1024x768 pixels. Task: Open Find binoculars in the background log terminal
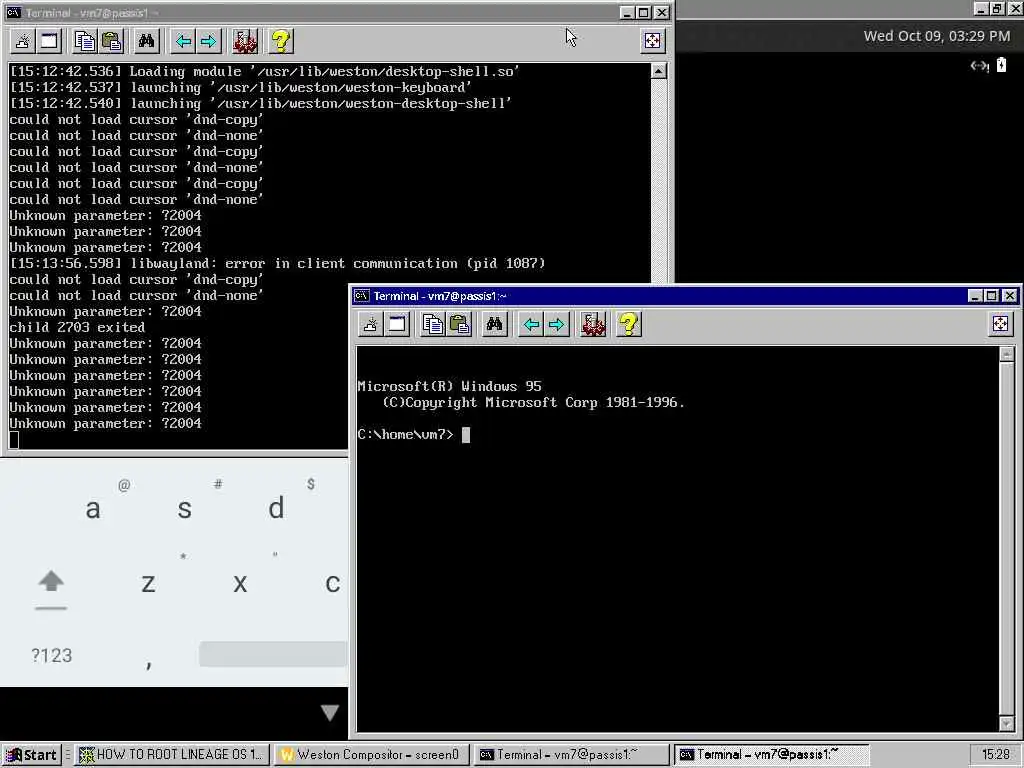point(146,41)
